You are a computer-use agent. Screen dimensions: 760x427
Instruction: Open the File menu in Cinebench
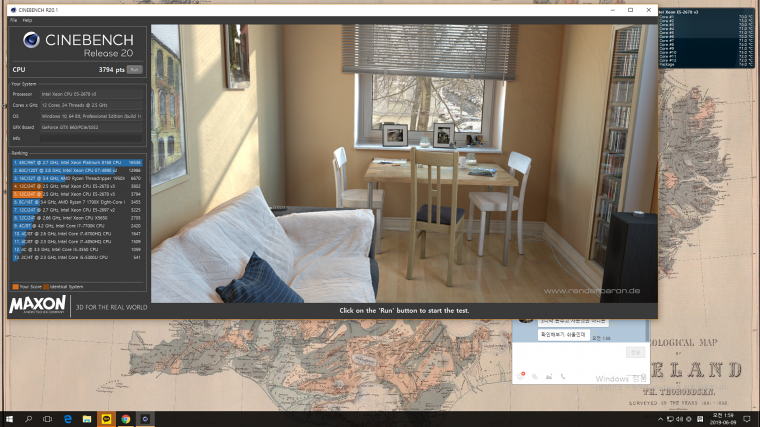coord(13,20)
